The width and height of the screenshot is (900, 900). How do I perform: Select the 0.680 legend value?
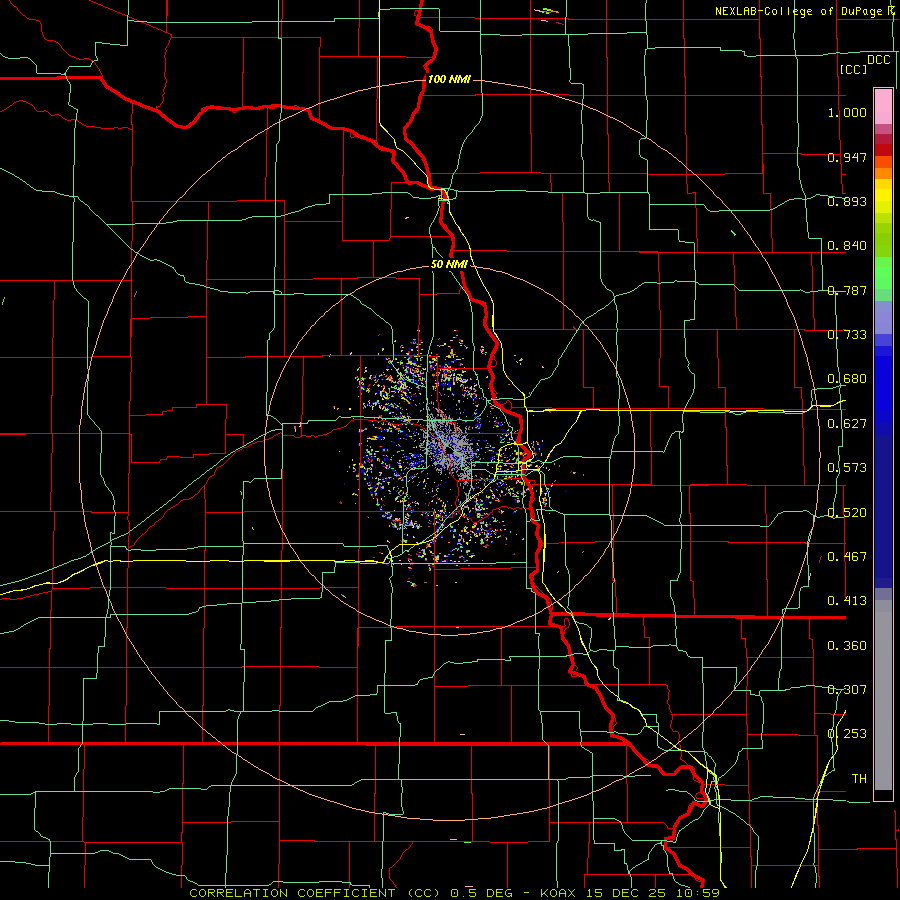click(847, 379)
